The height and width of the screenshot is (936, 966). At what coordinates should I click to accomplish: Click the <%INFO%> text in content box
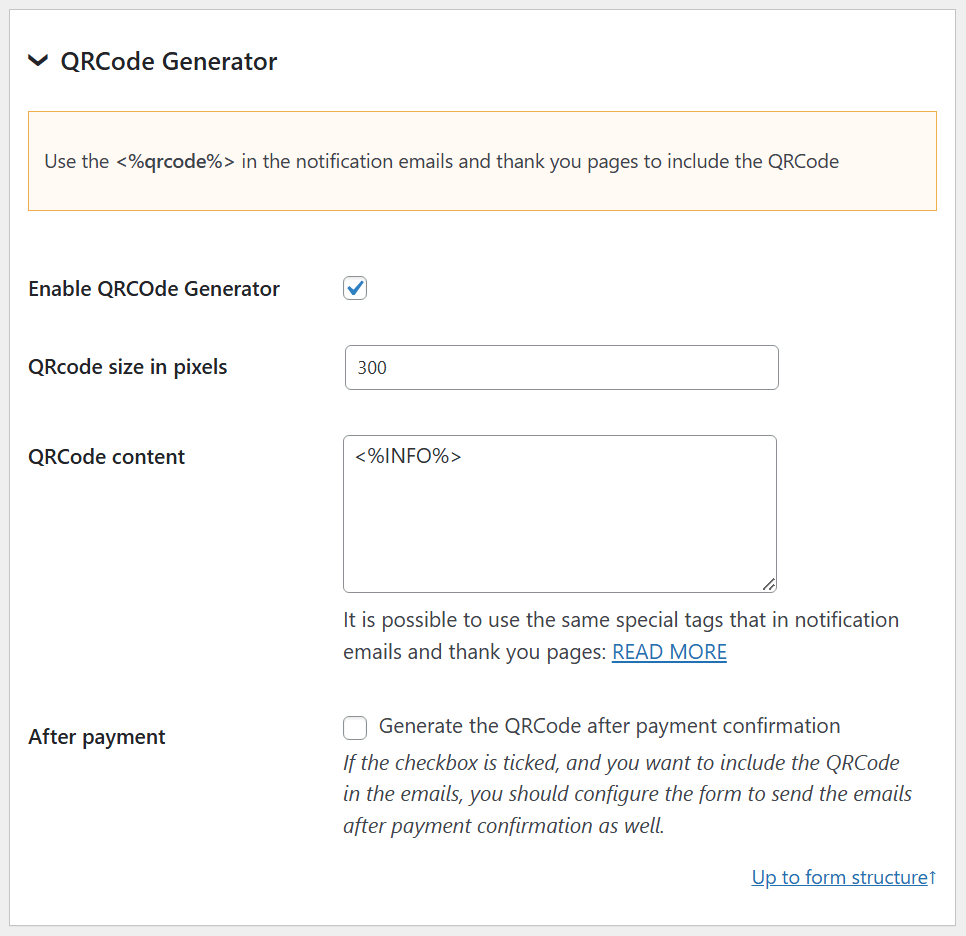[408, 456]
